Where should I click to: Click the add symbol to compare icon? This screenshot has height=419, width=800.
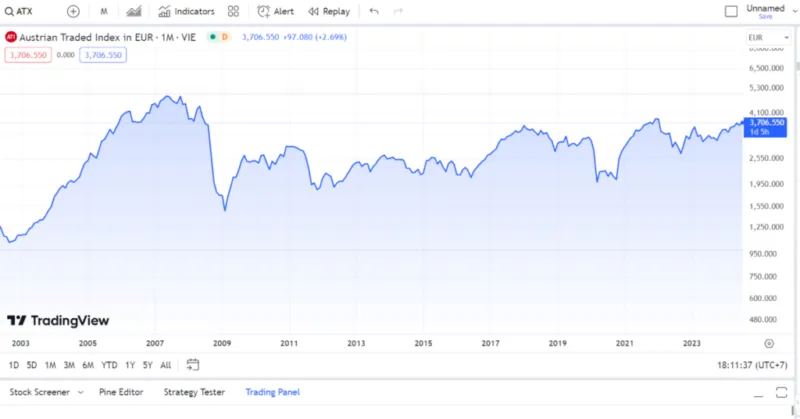point(73,11)
